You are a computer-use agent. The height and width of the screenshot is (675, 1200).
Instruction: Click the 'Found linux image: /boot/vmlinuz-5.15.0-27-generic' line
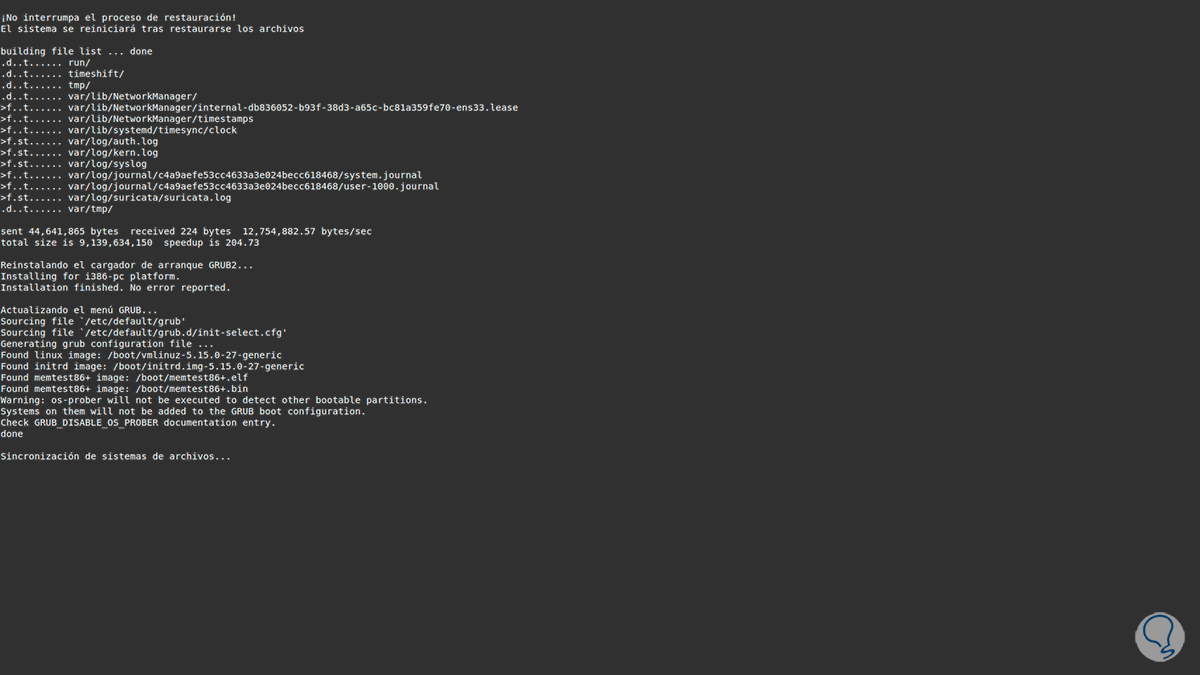[141, 355]
